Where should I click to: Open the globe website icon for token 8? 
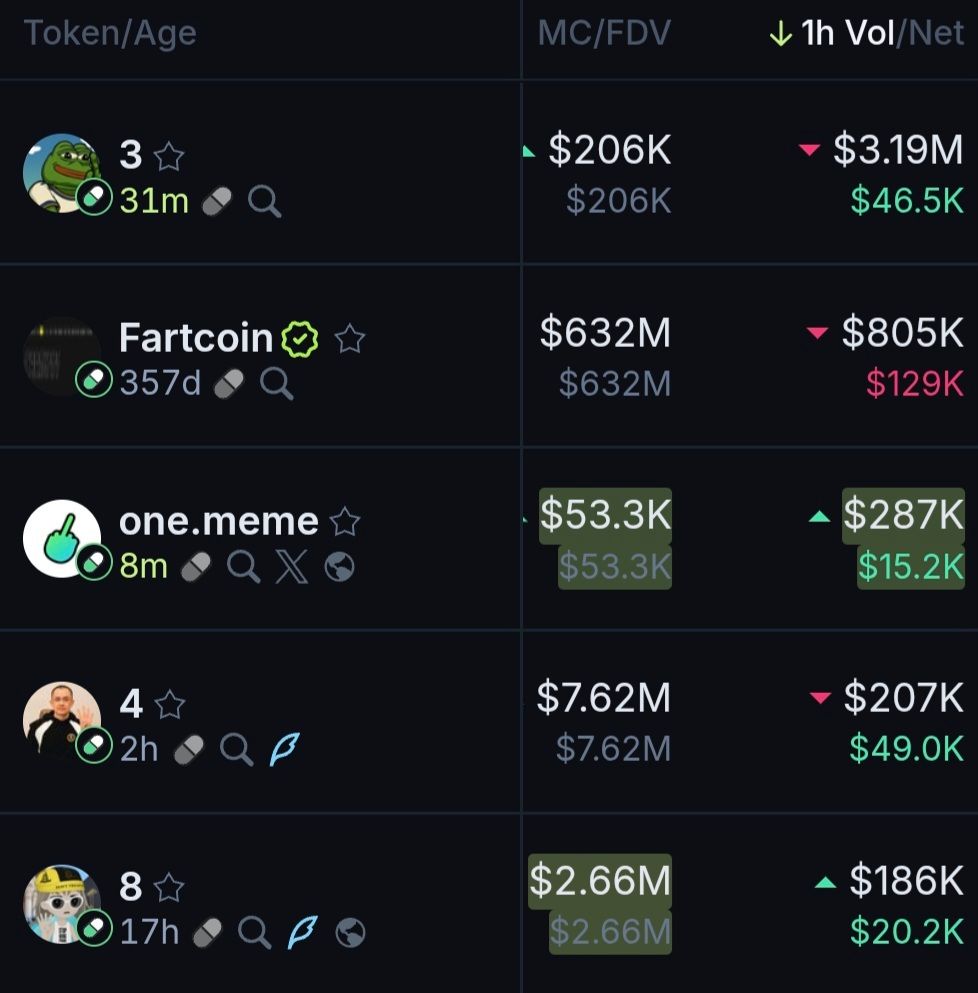coord(350,933)
